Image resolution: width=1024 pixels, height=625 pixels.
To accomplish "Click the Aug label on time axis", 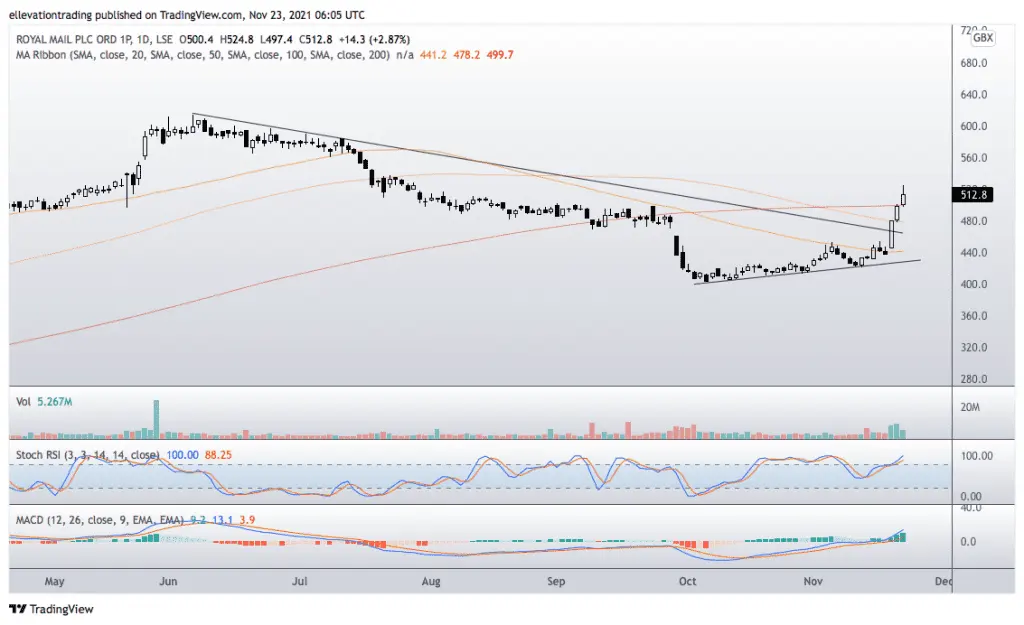I will click(x=431, y=581).
